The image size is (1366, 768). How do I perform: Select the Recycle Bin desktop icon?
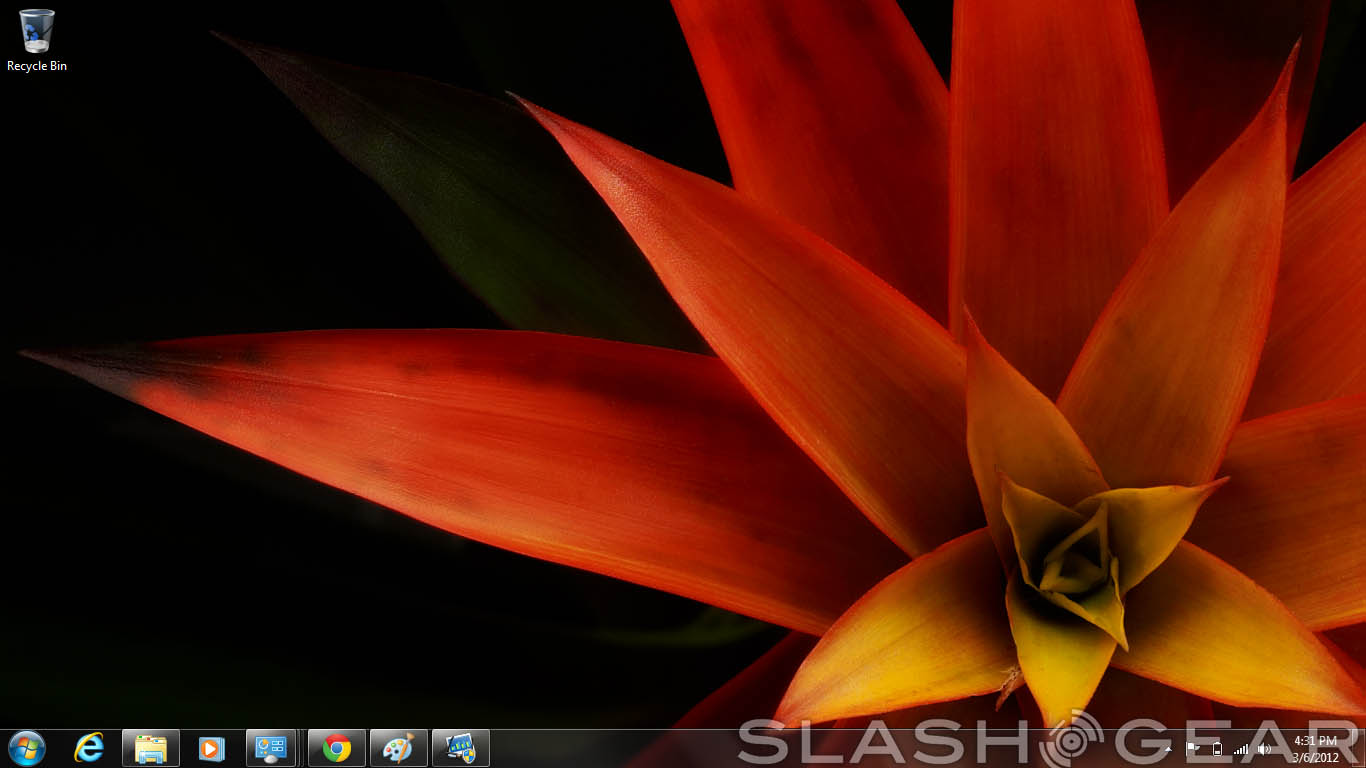tap(37, 31)
